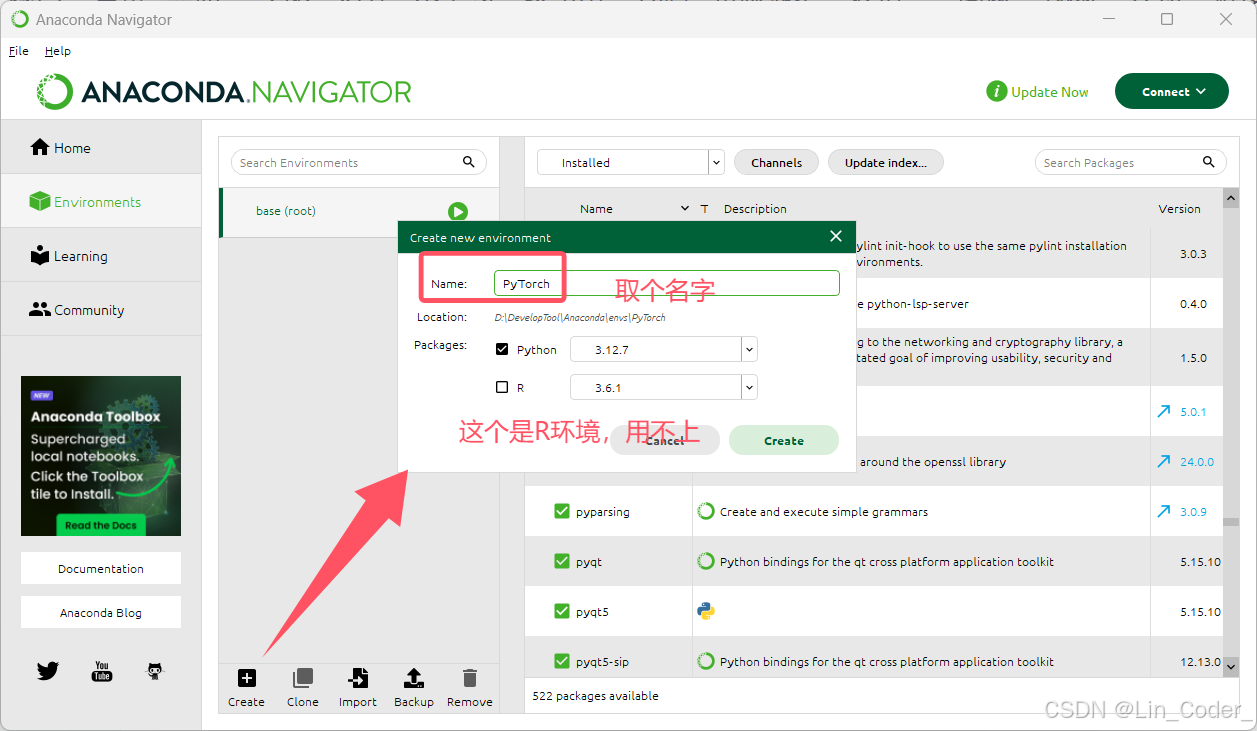Click the Remove environment trash icon
This screenshot has width=1257, height=731.
(x=470, y=678)
